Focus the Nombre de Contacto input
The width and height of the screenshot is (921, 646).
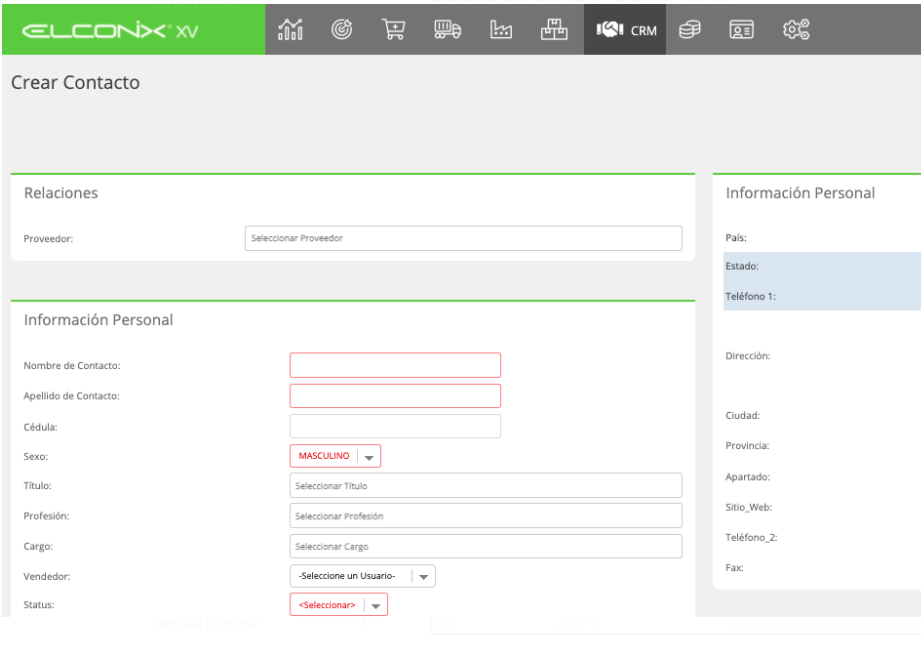(395, 365)
